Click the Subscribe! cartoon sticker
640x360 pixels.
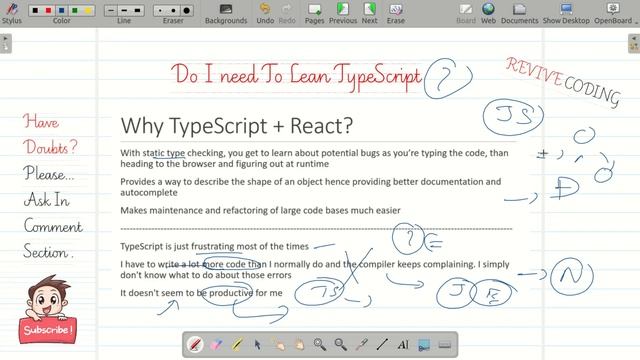47,309
